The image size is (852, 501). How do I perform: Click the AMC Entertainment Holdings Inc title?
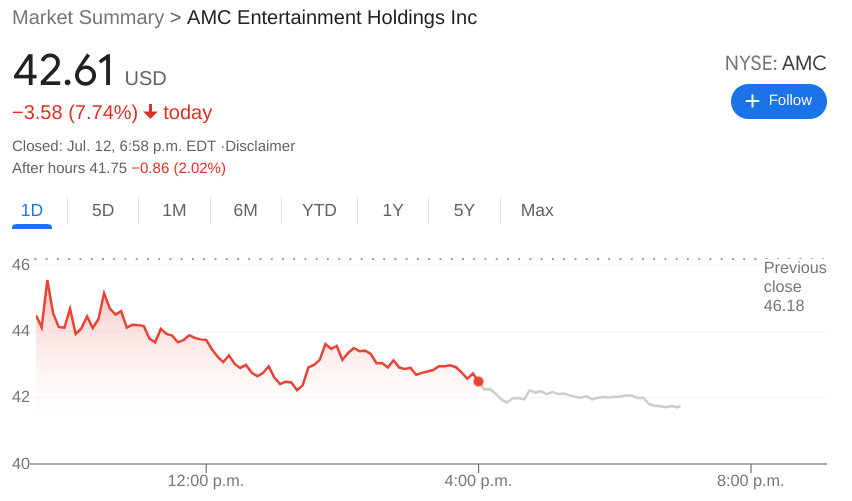point(332,18)
